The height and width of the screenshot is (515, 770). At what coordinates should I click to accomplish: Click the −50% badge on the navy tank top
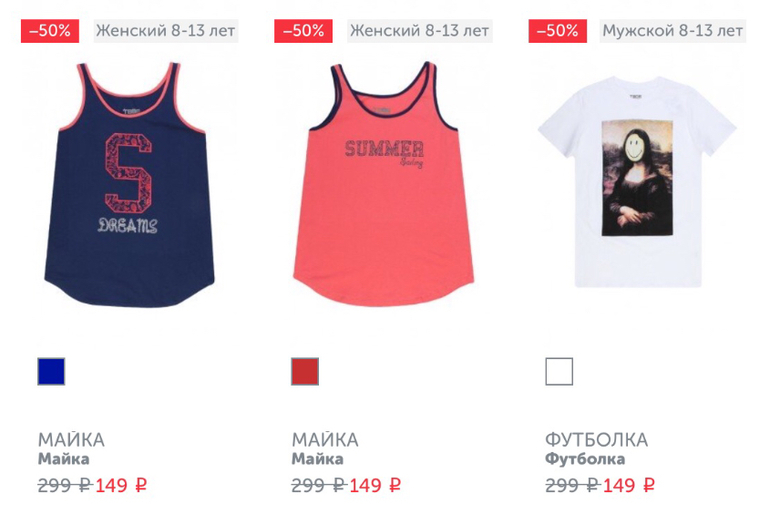click(50, 31)
